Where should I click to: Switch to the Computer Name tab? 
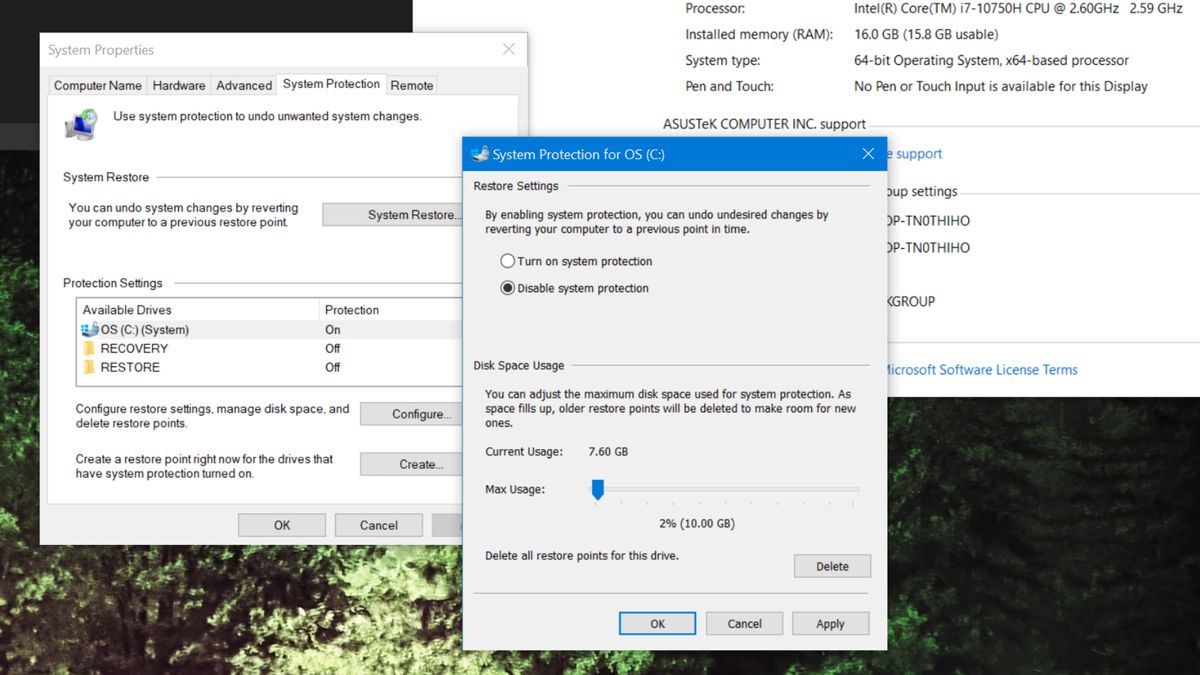point(97,85)
